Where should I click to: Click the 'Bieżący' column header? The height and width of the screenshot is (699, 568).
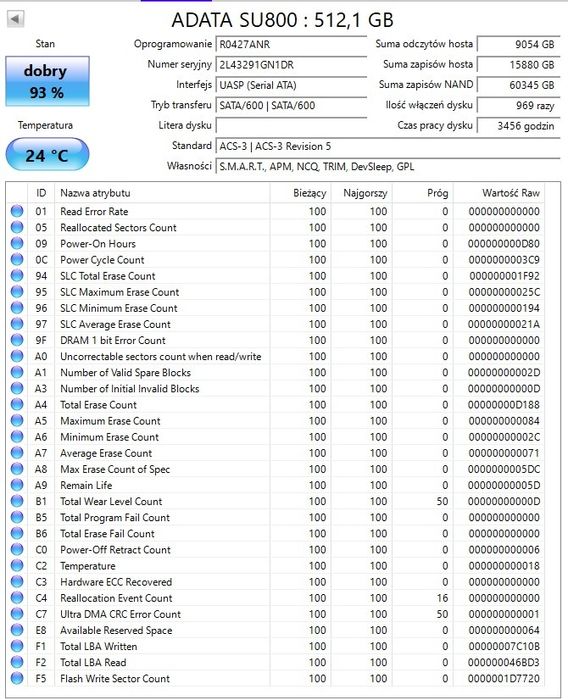pos(301,193)
